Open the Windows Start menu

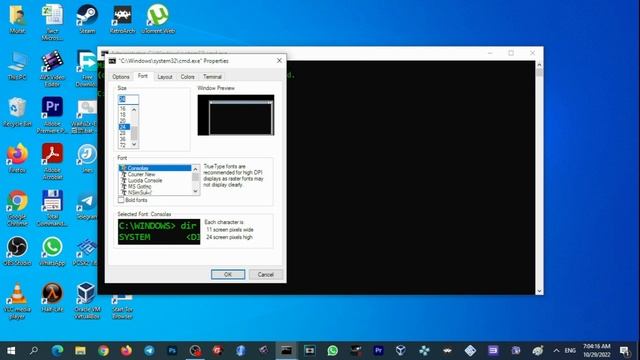(x=11, y=351)
